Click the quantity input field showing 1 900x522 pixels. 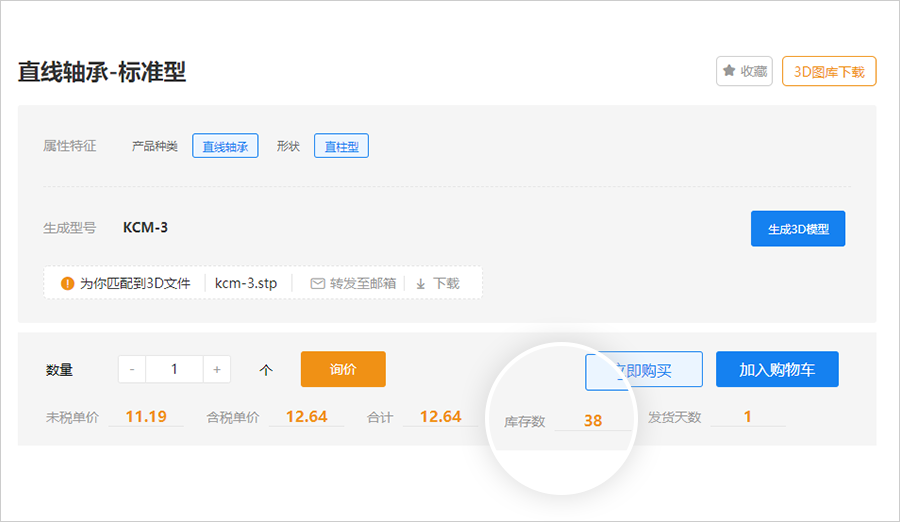[x=174, y=369]
